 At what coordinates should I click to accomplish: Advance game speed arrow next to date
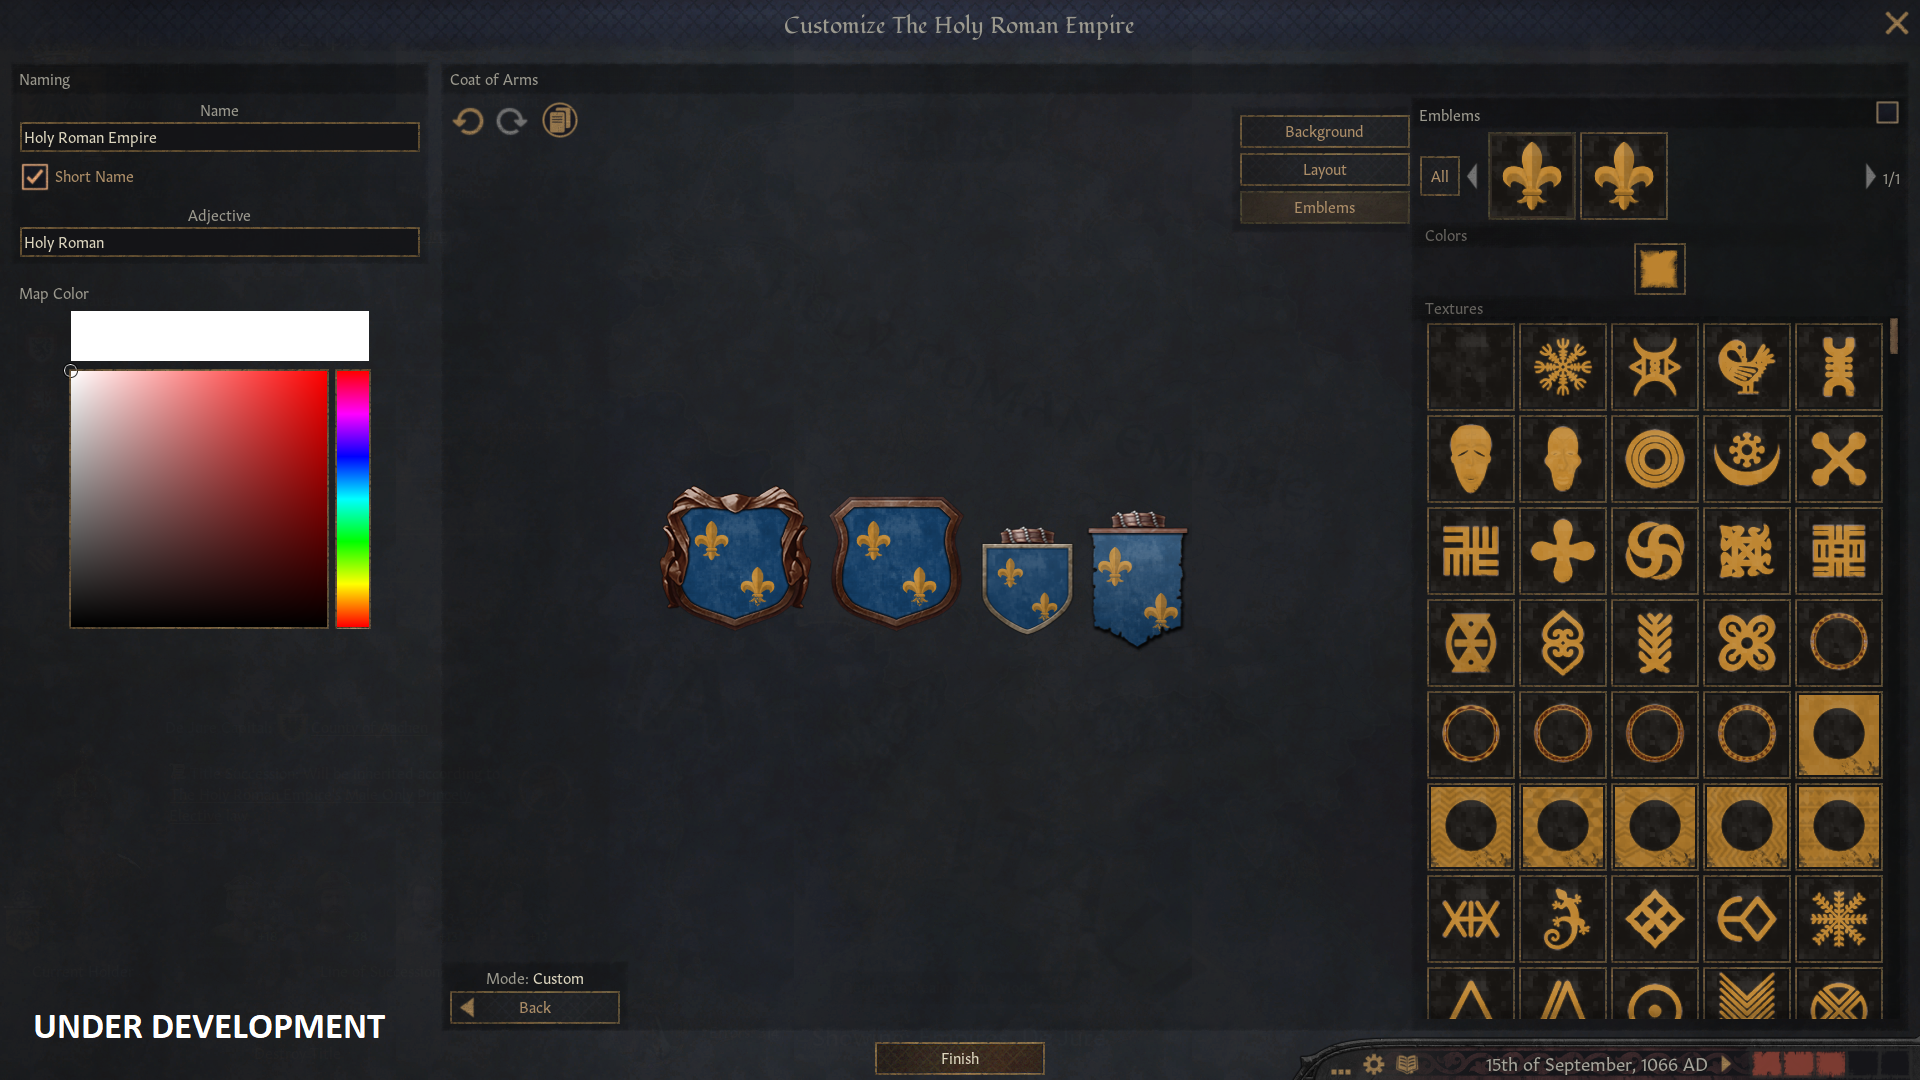(1725, 1064)
